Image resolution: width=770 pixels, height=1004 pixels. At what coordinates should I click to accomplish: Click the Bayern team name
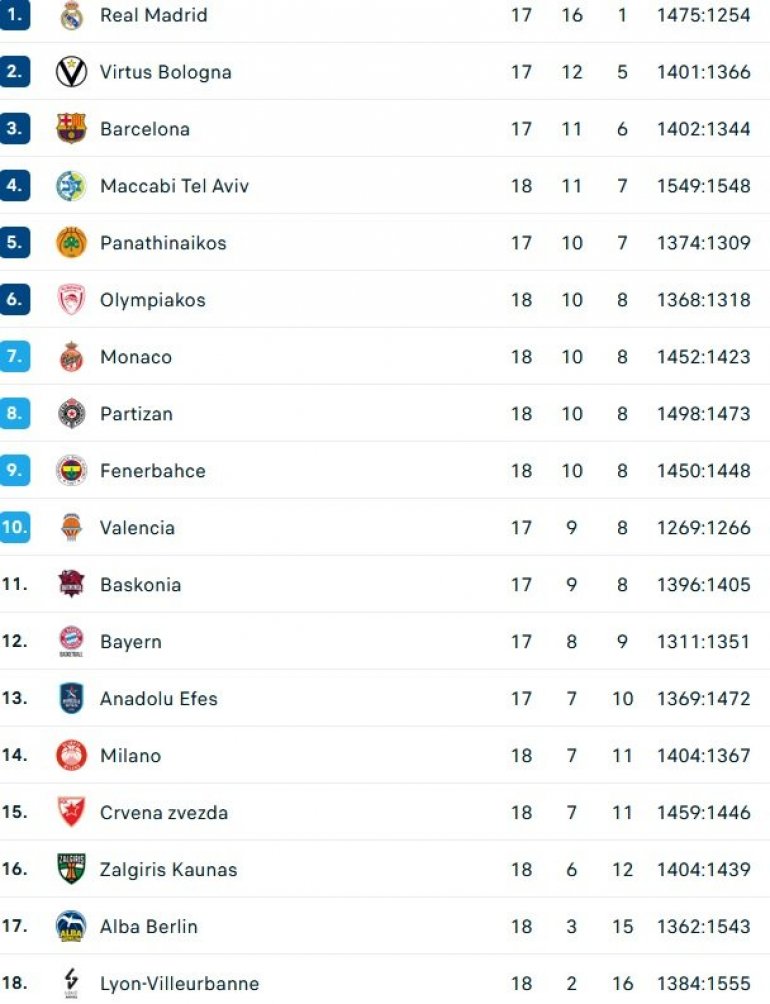coord(130,642)
